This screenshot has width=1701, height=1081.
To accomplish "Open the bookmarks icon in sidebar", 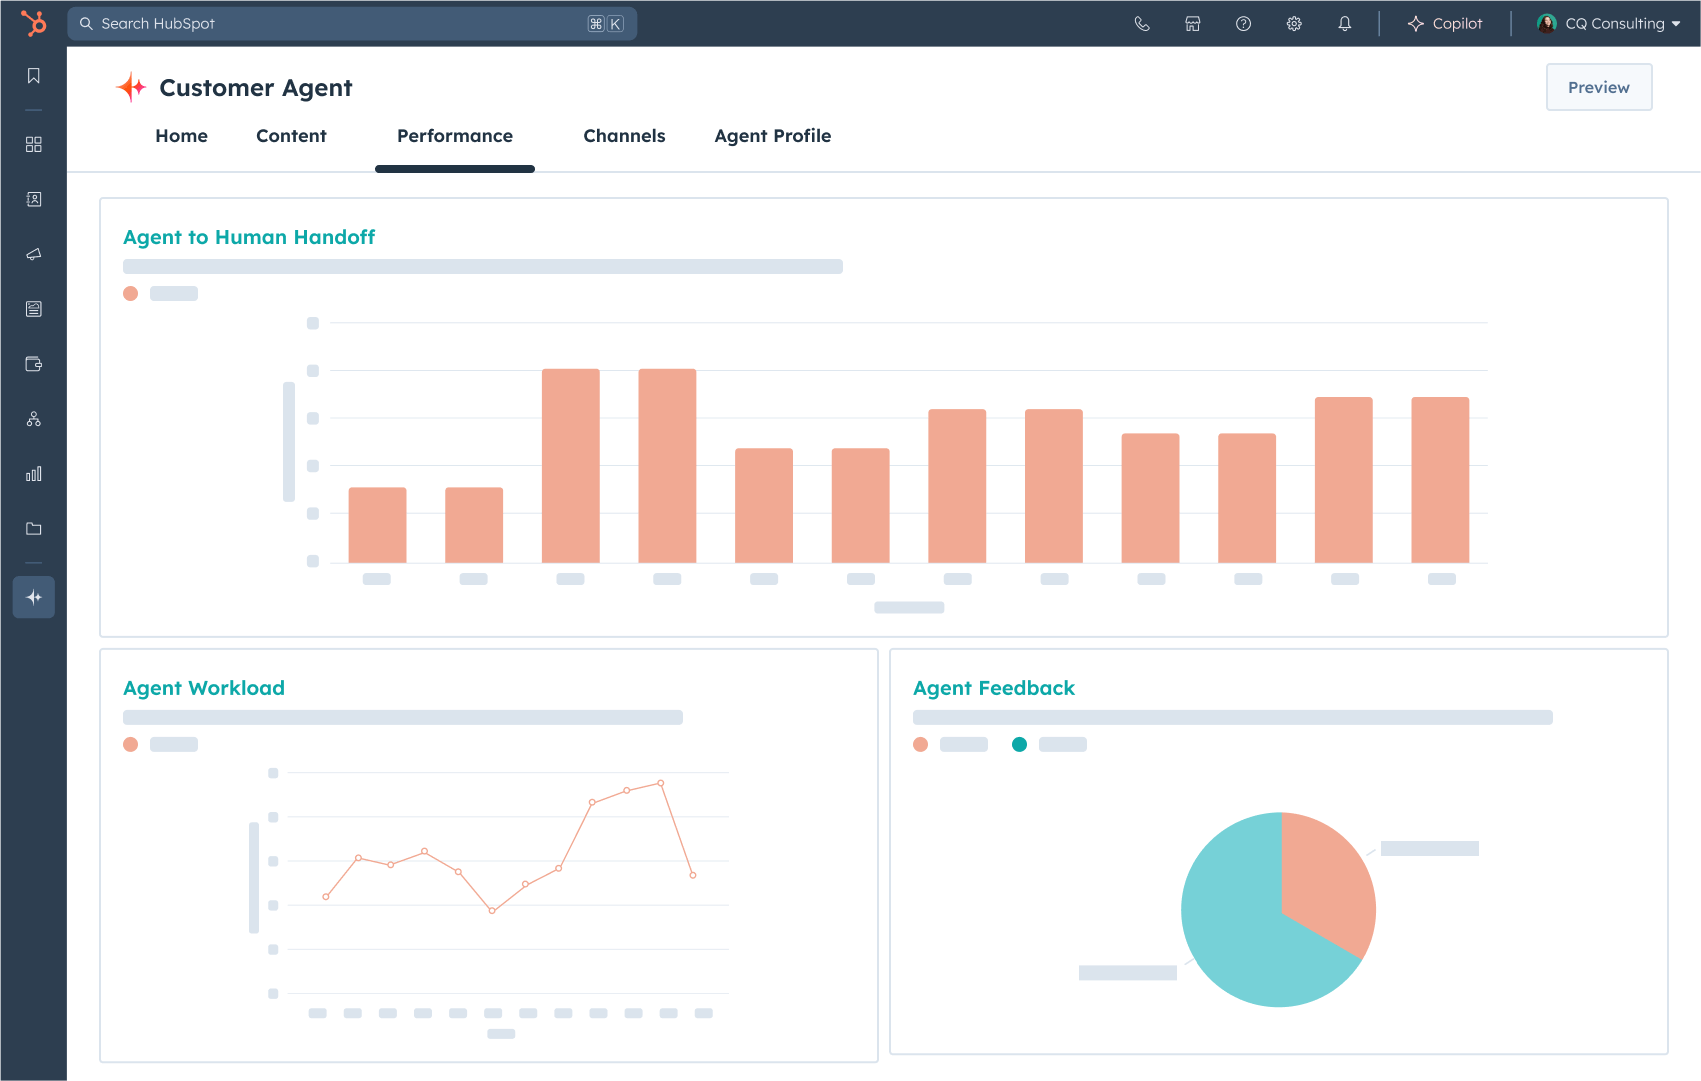I will [34, 76].
